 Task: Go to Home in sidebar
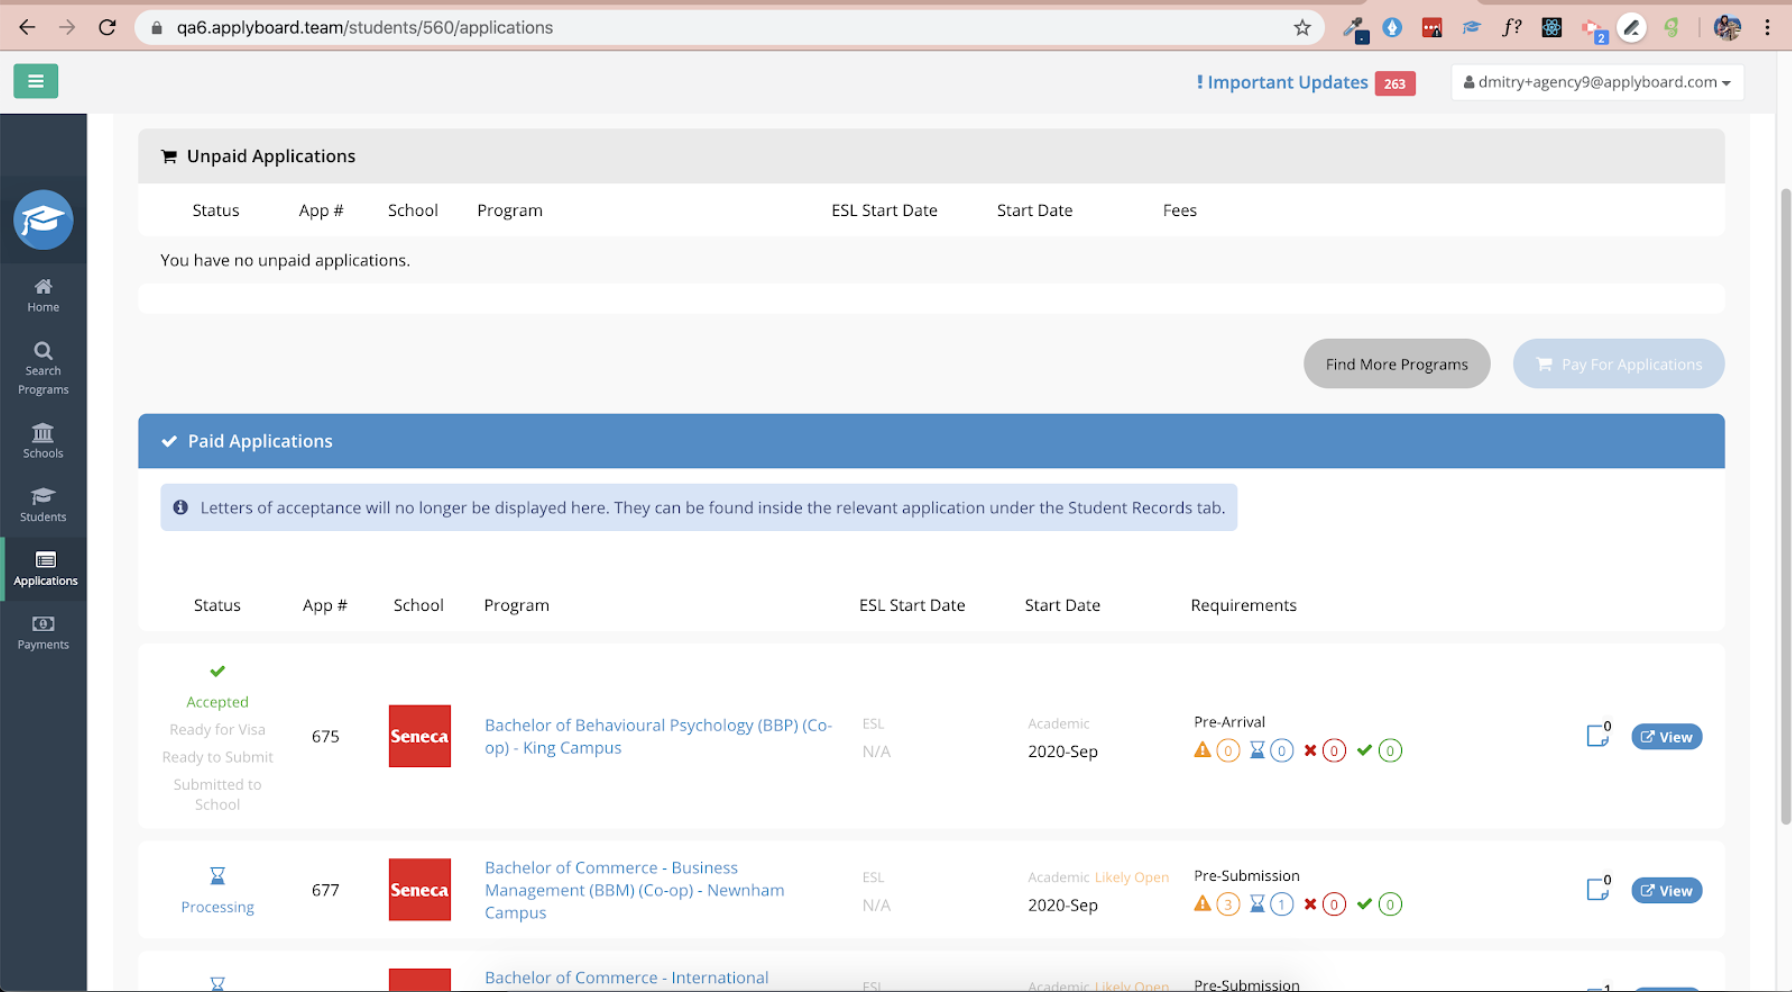tap(43, 296)
